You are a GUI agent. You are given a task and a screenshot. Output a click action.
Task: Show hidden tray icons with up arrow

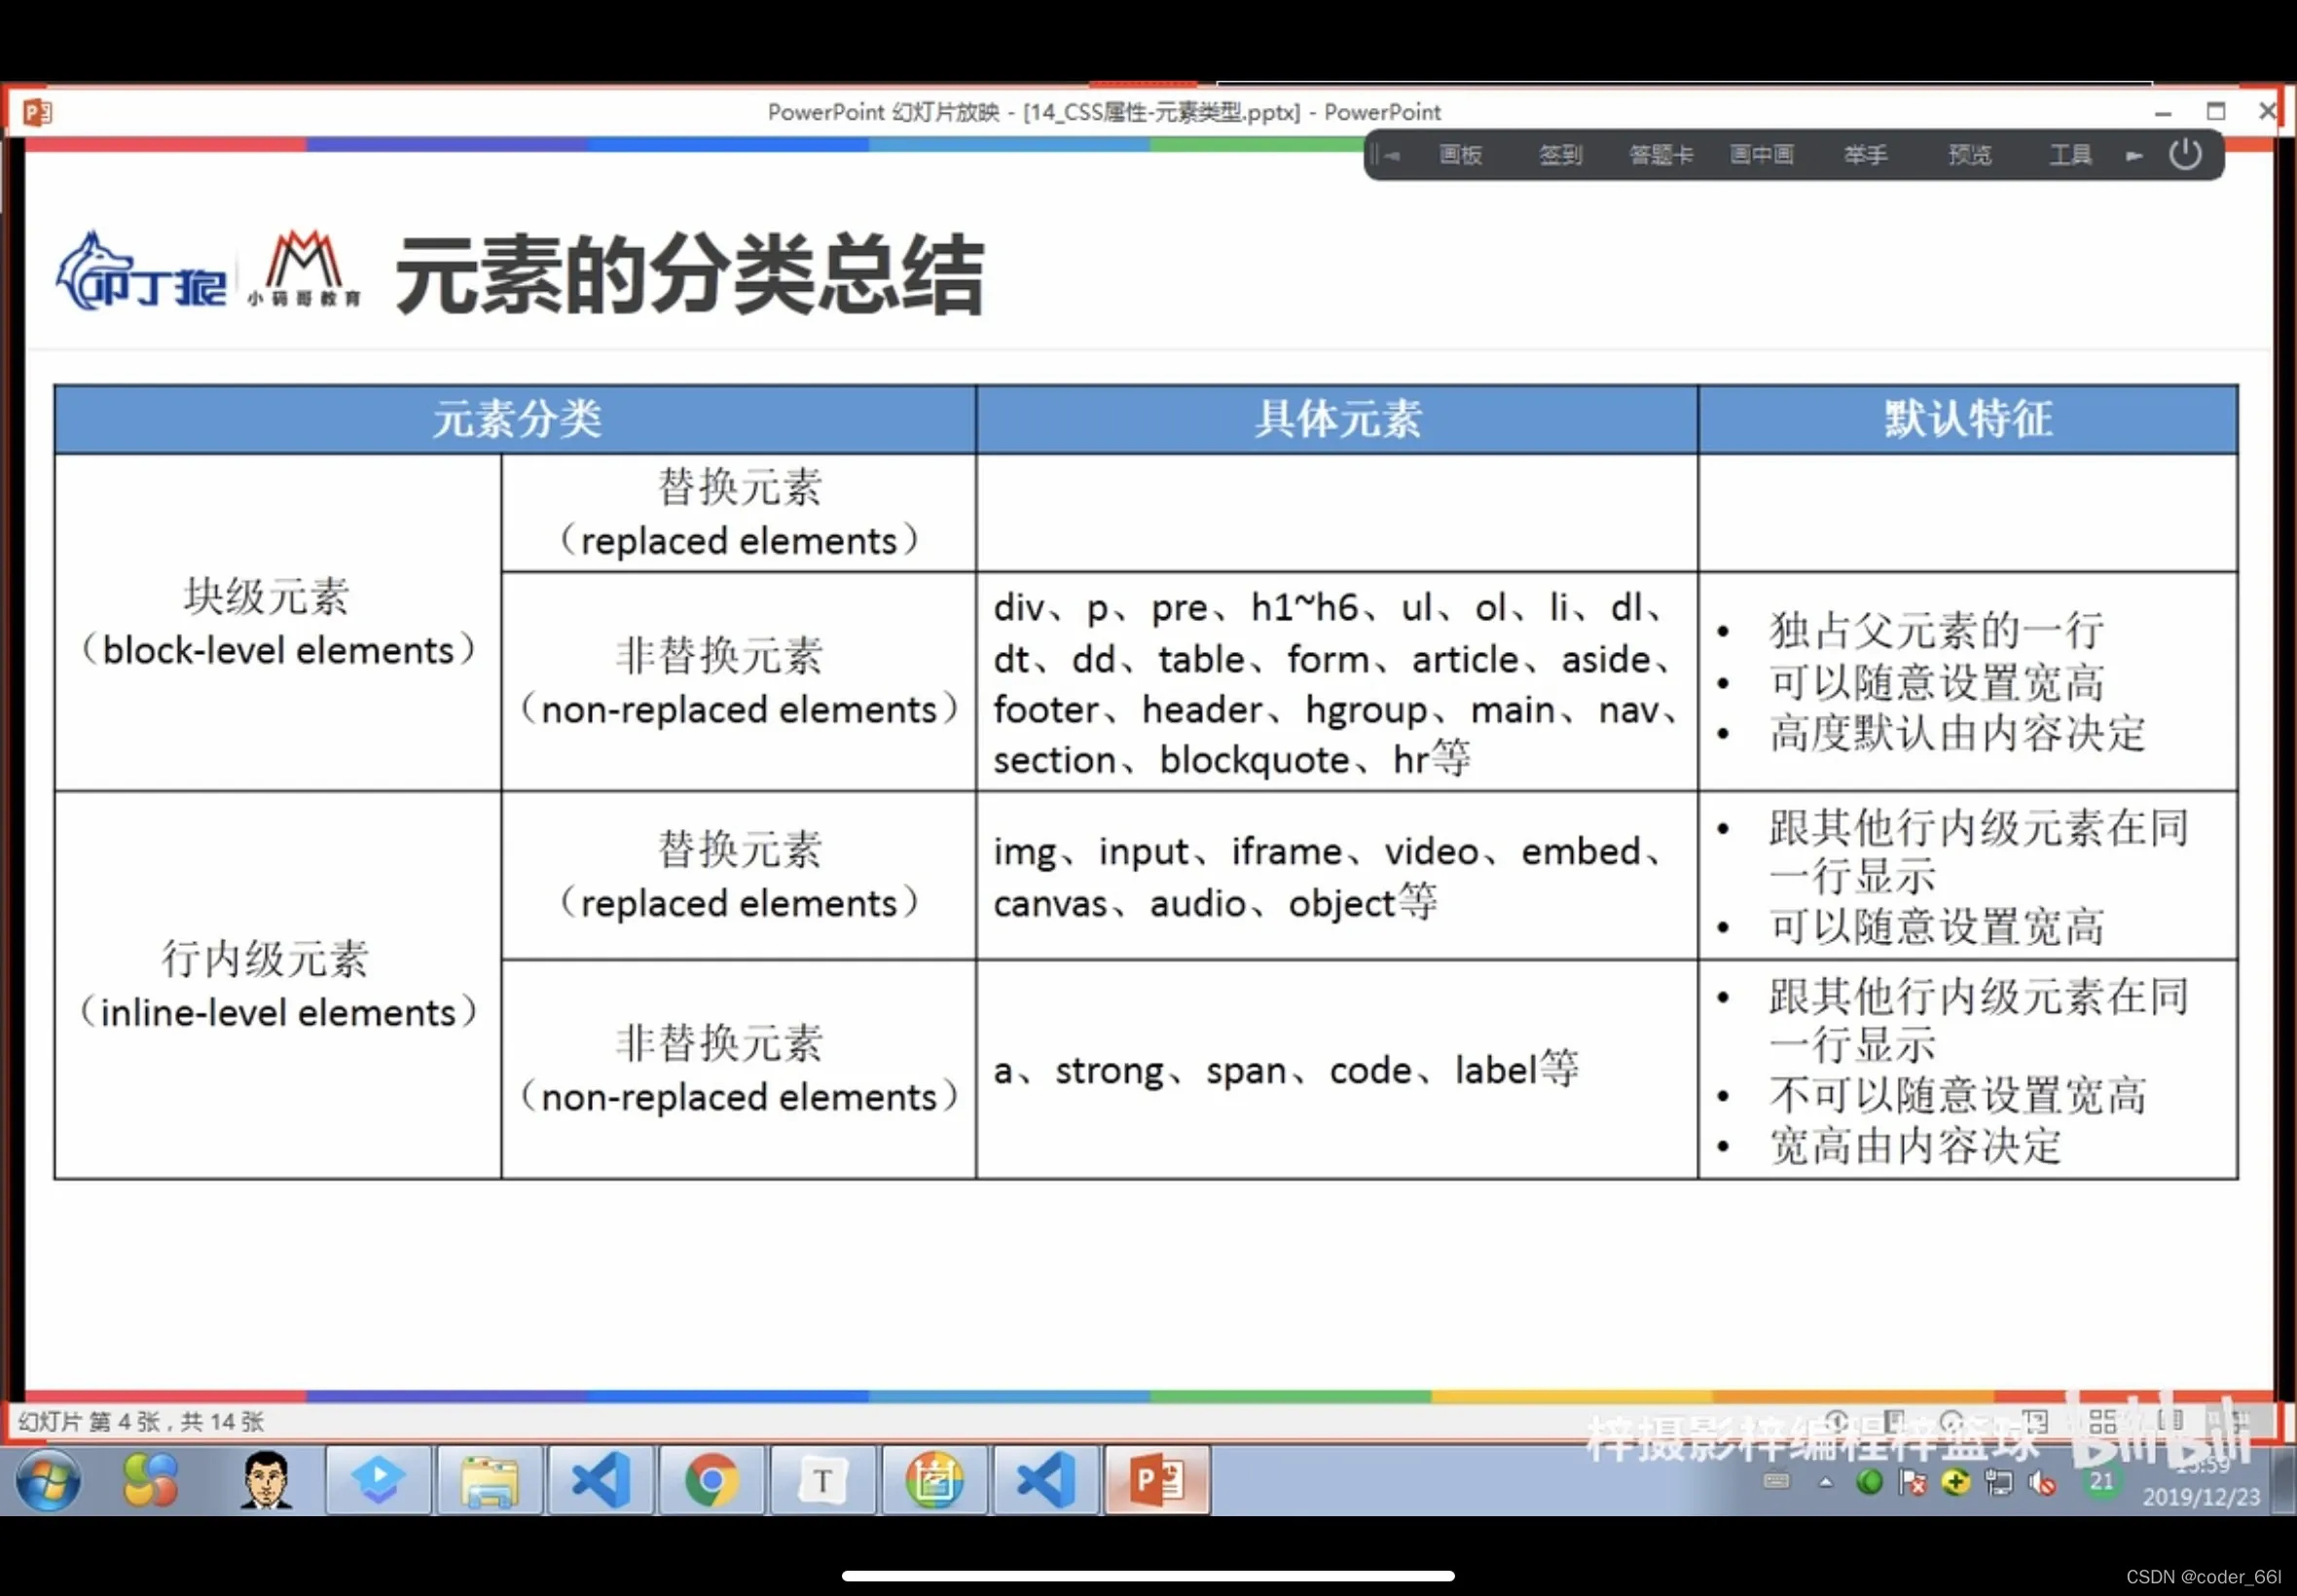click(x=1826, y=1483)
